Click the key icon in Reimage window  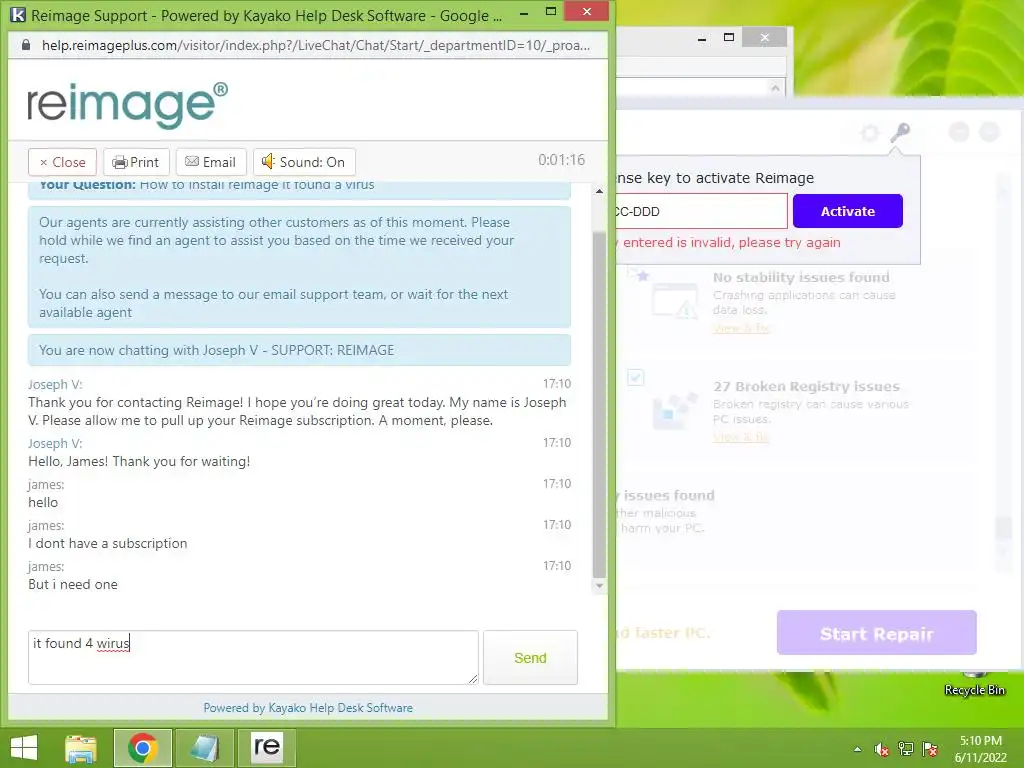pos(900,133)
